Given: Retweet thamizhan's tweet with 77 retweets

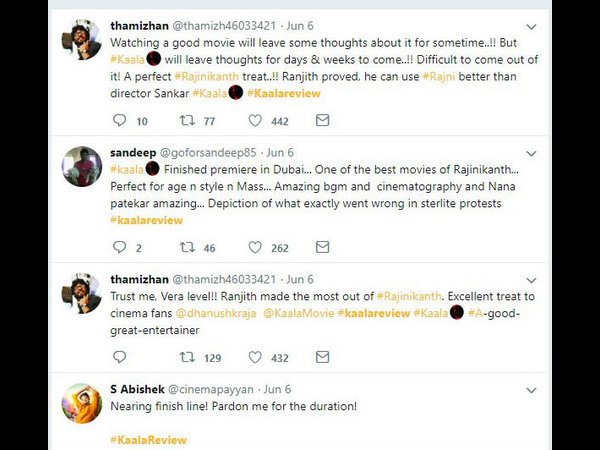Looking at the screenshot, I should [187, 121].
